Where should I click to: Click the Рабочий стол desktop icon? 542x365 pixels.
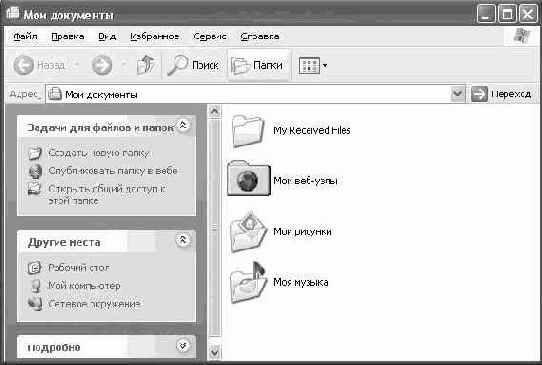pyautogui.click(x=35, y=268)
